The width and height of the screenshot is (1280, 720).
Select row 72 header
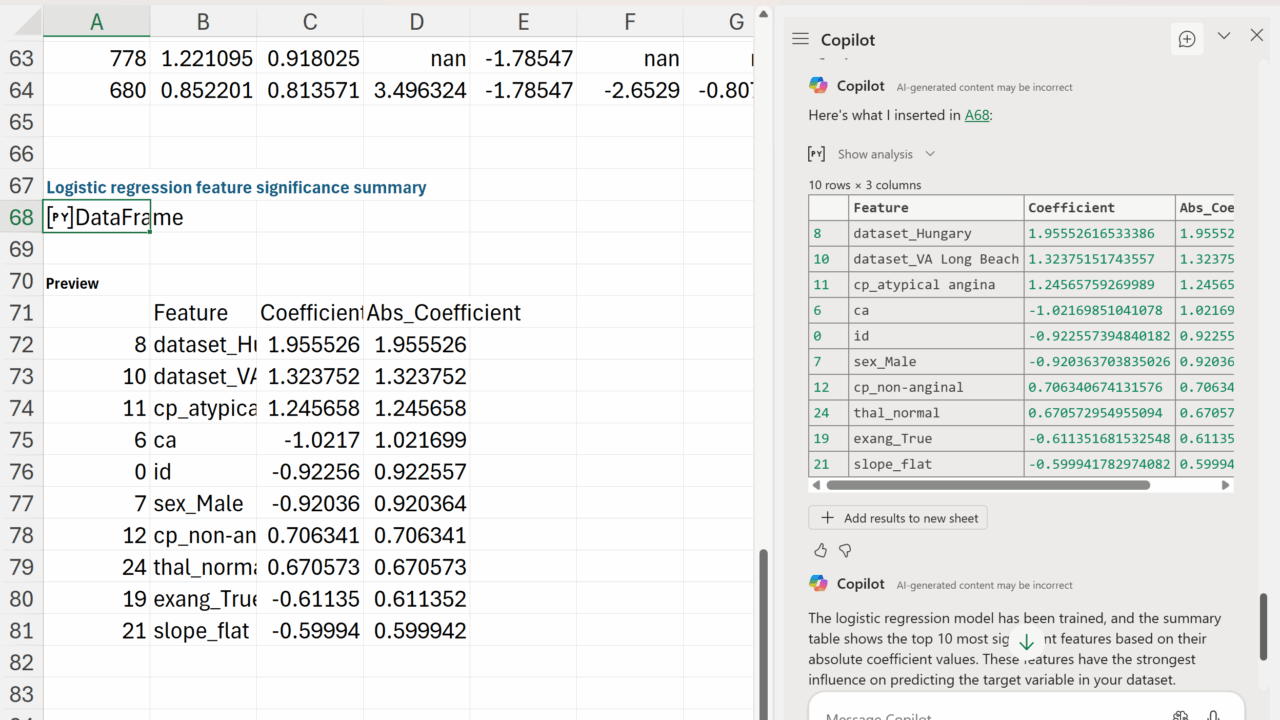tap(21, 345)
